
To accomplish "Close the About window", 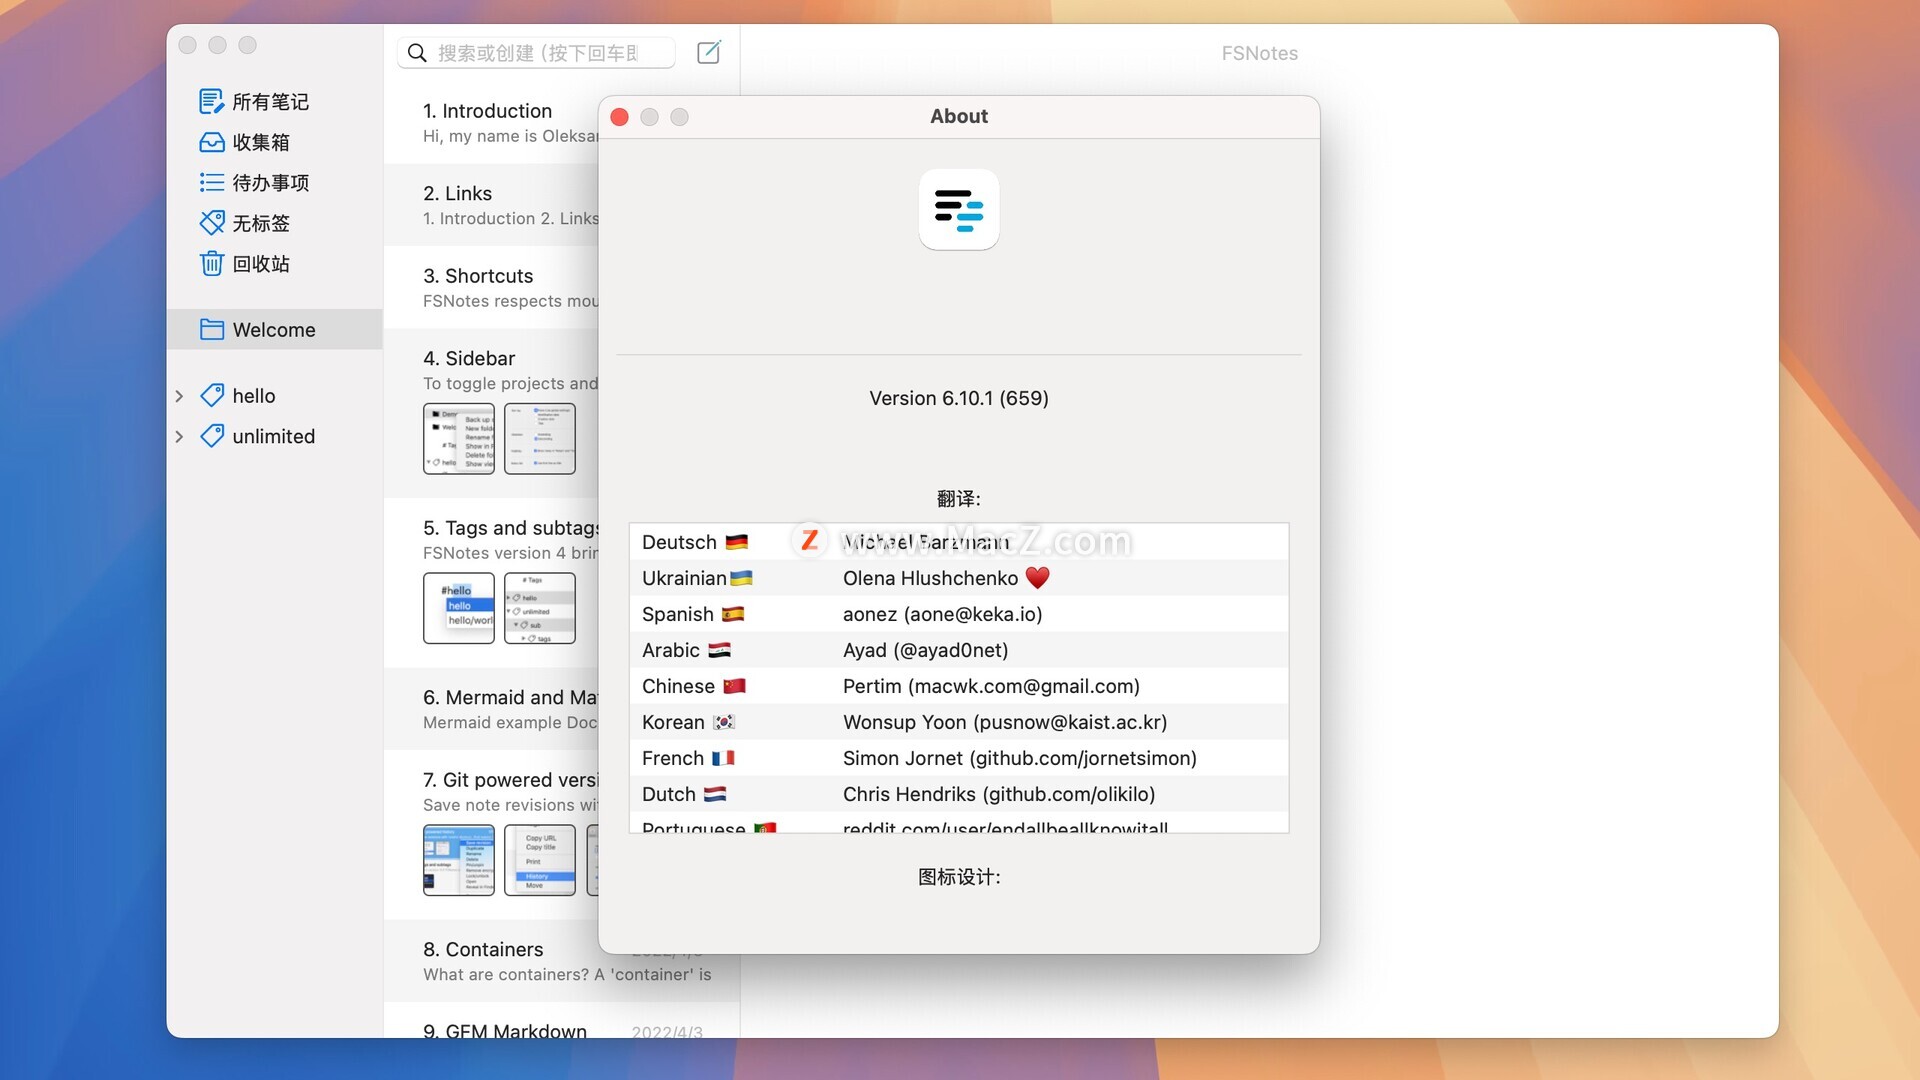I will pos(619,117).
